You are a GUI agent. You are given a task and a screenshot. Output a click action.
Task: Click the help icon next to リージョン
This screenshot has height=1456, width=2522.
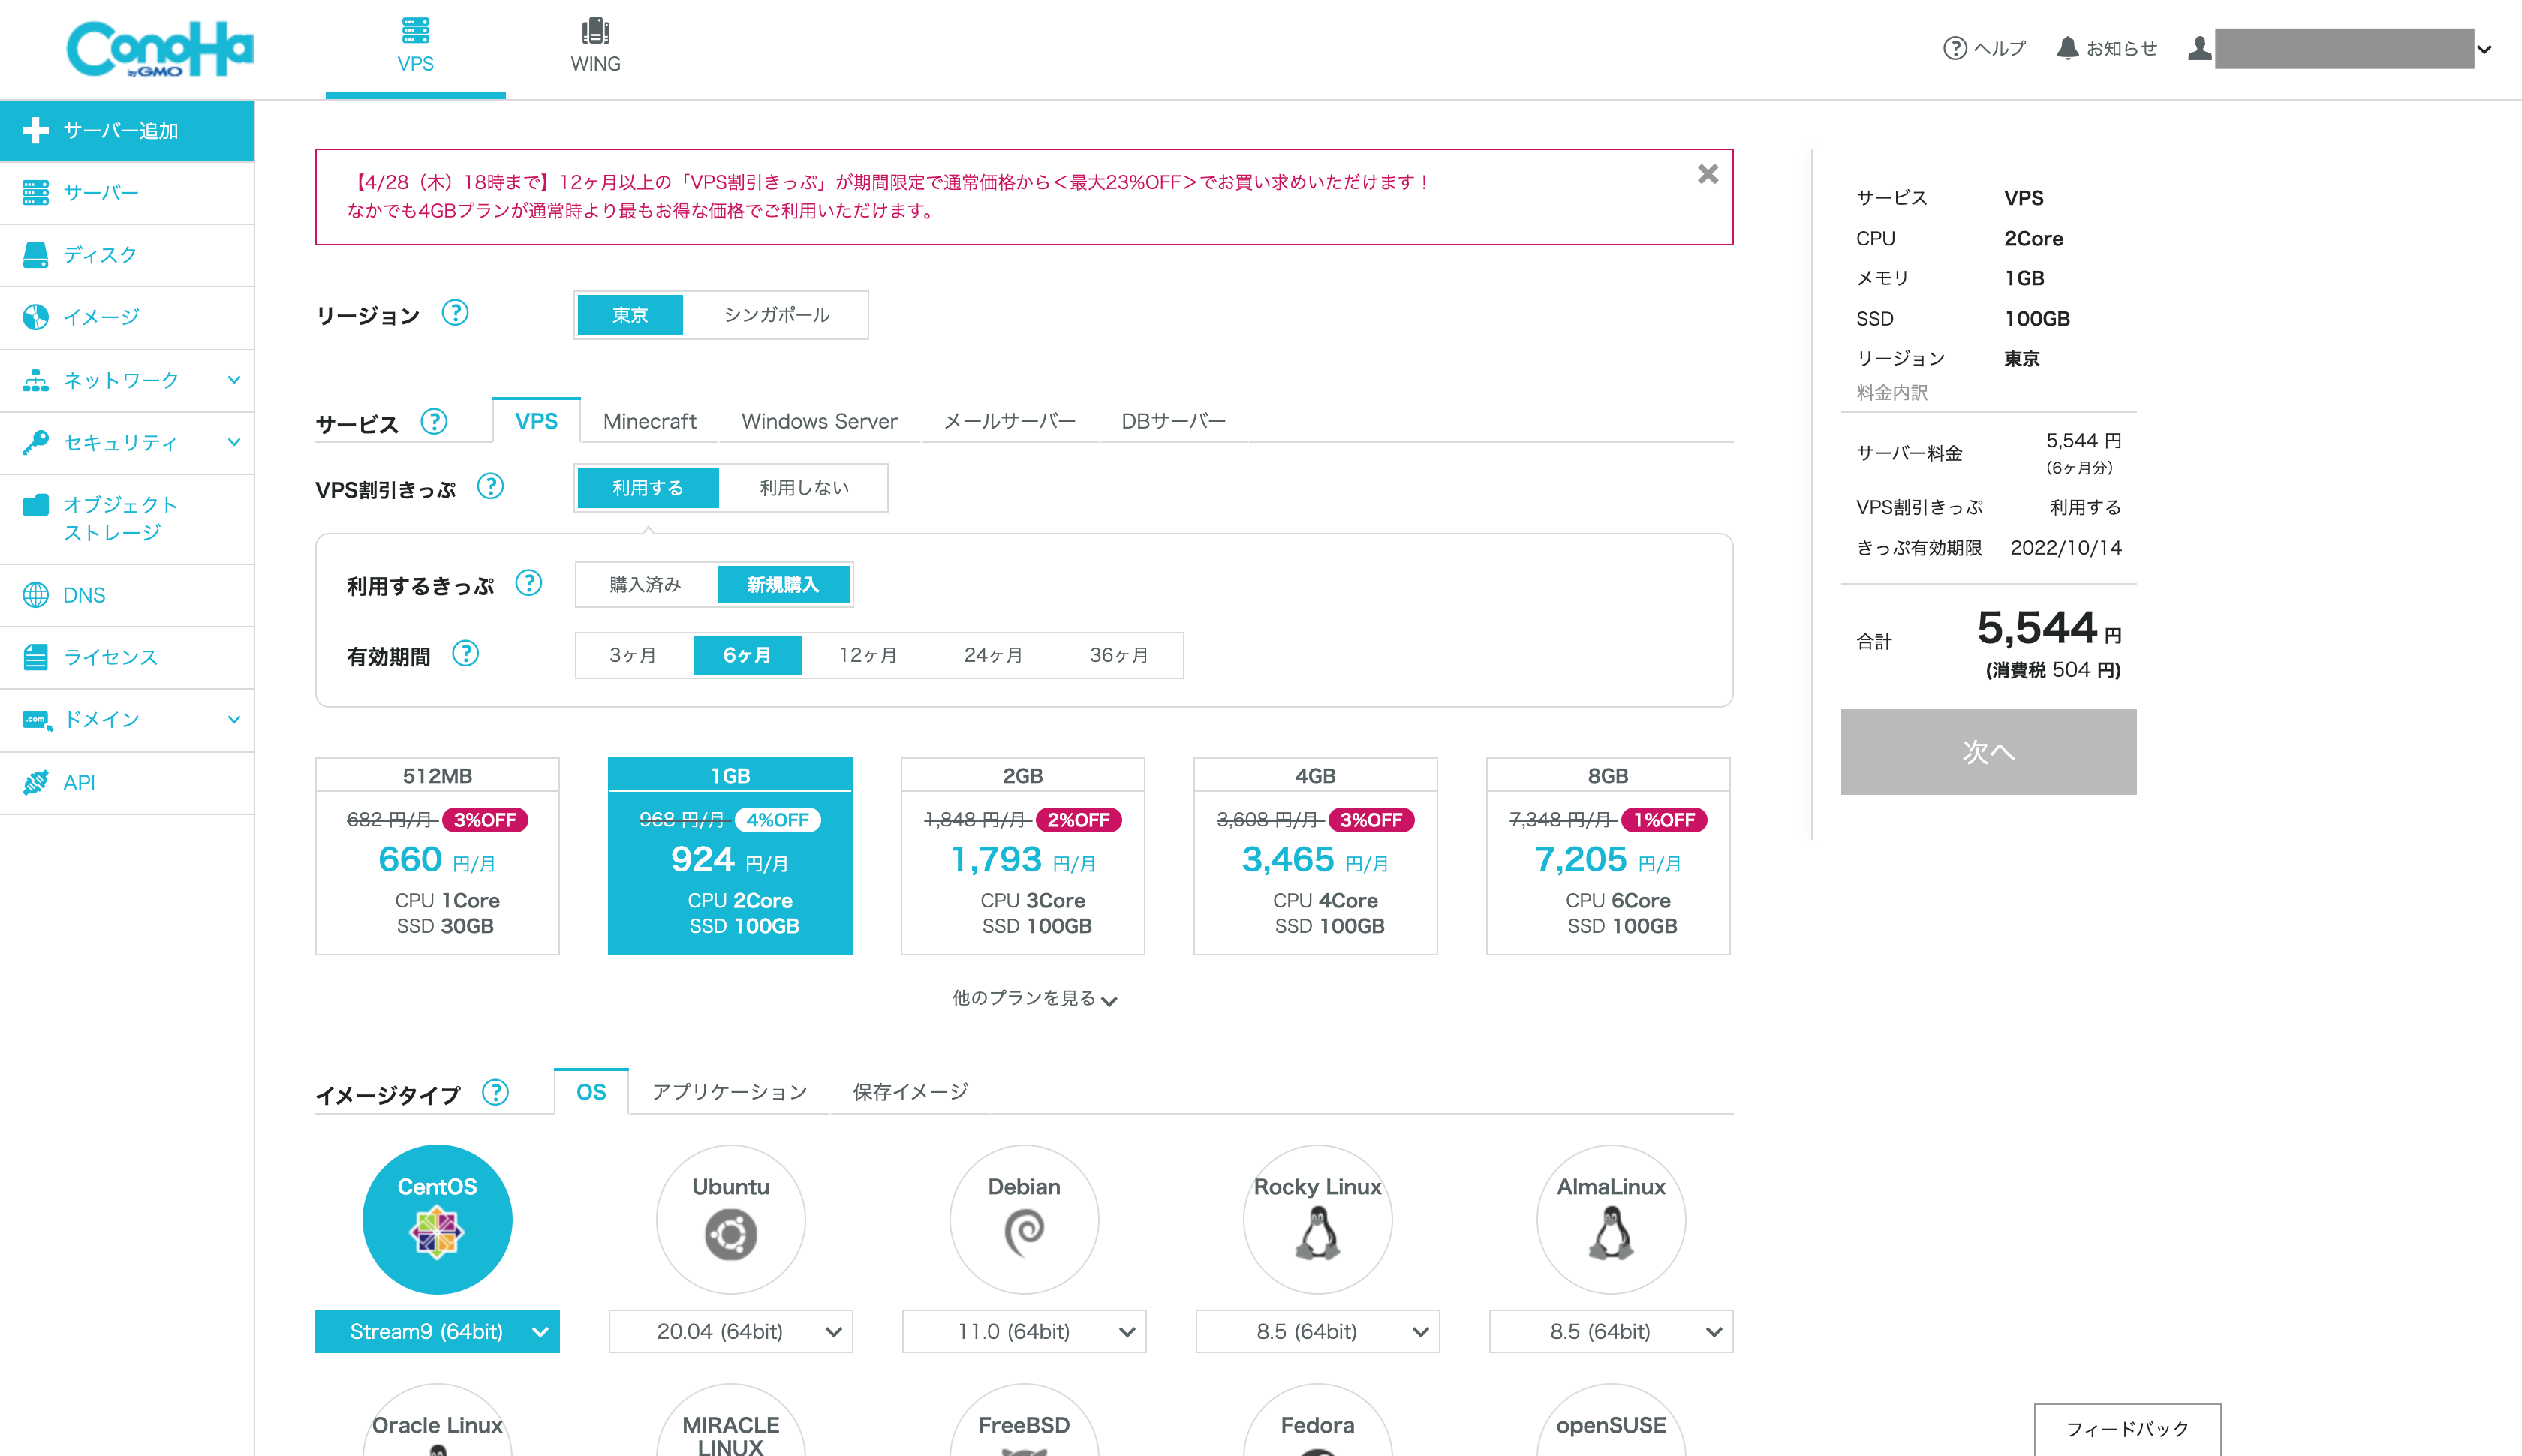(x=455, y=313)
